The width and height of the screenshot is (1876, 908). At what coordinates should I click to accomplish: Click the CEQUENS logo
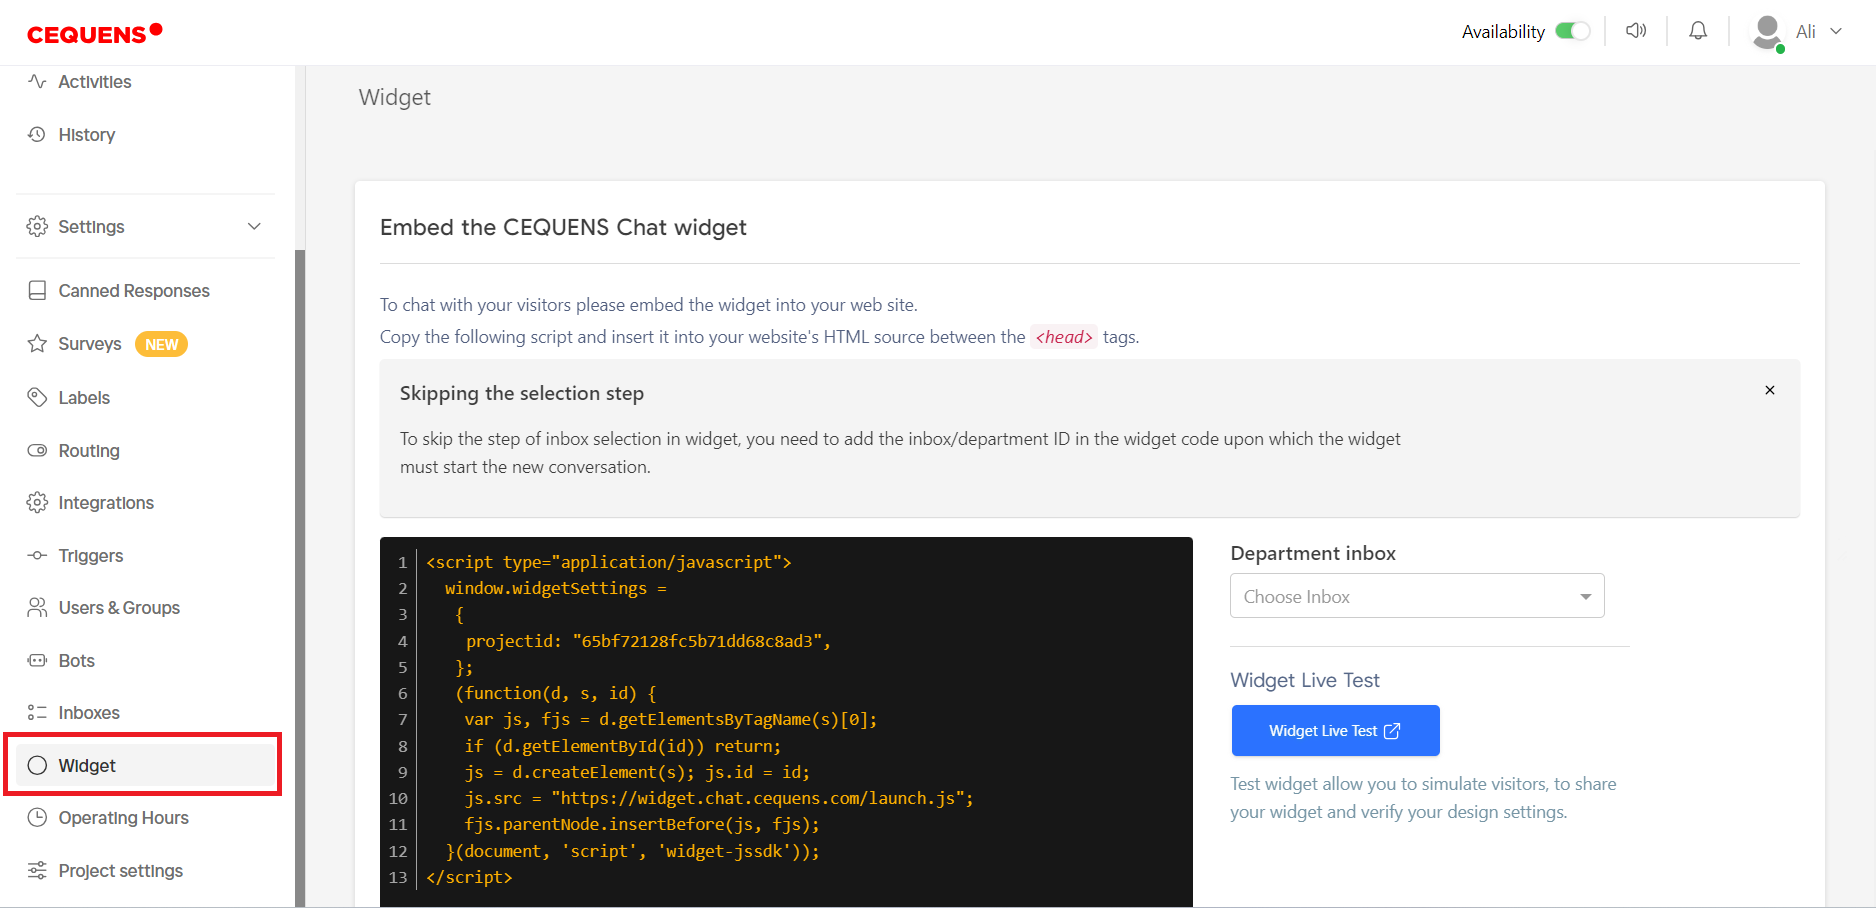click(94, 33)
